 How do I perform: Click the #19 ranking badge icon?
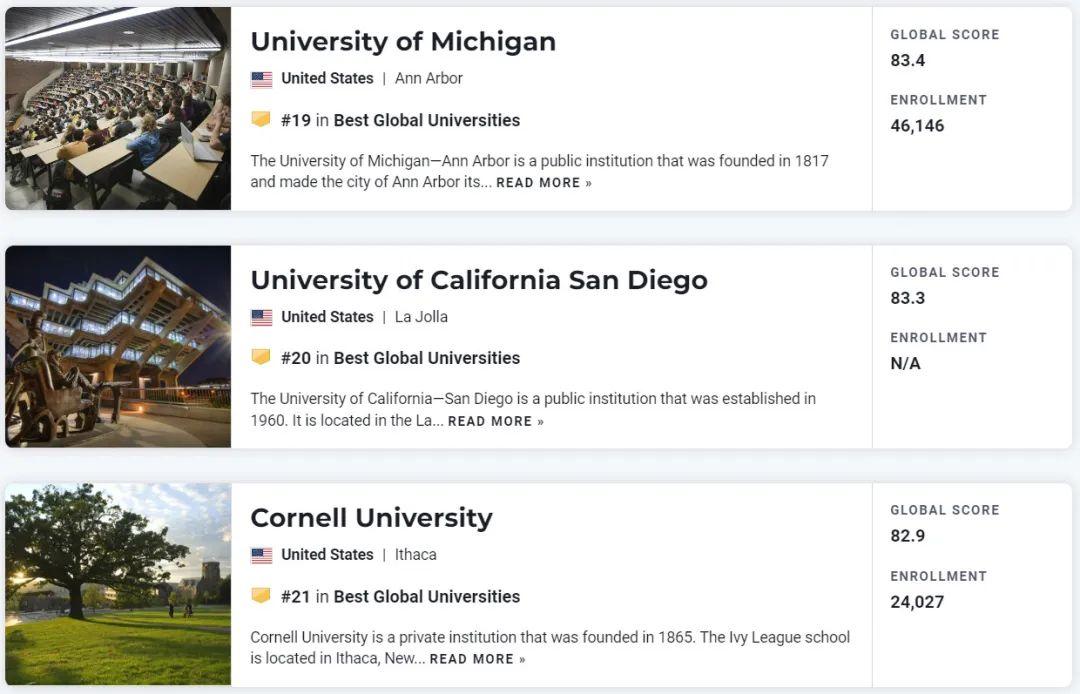tap(261, 120)
